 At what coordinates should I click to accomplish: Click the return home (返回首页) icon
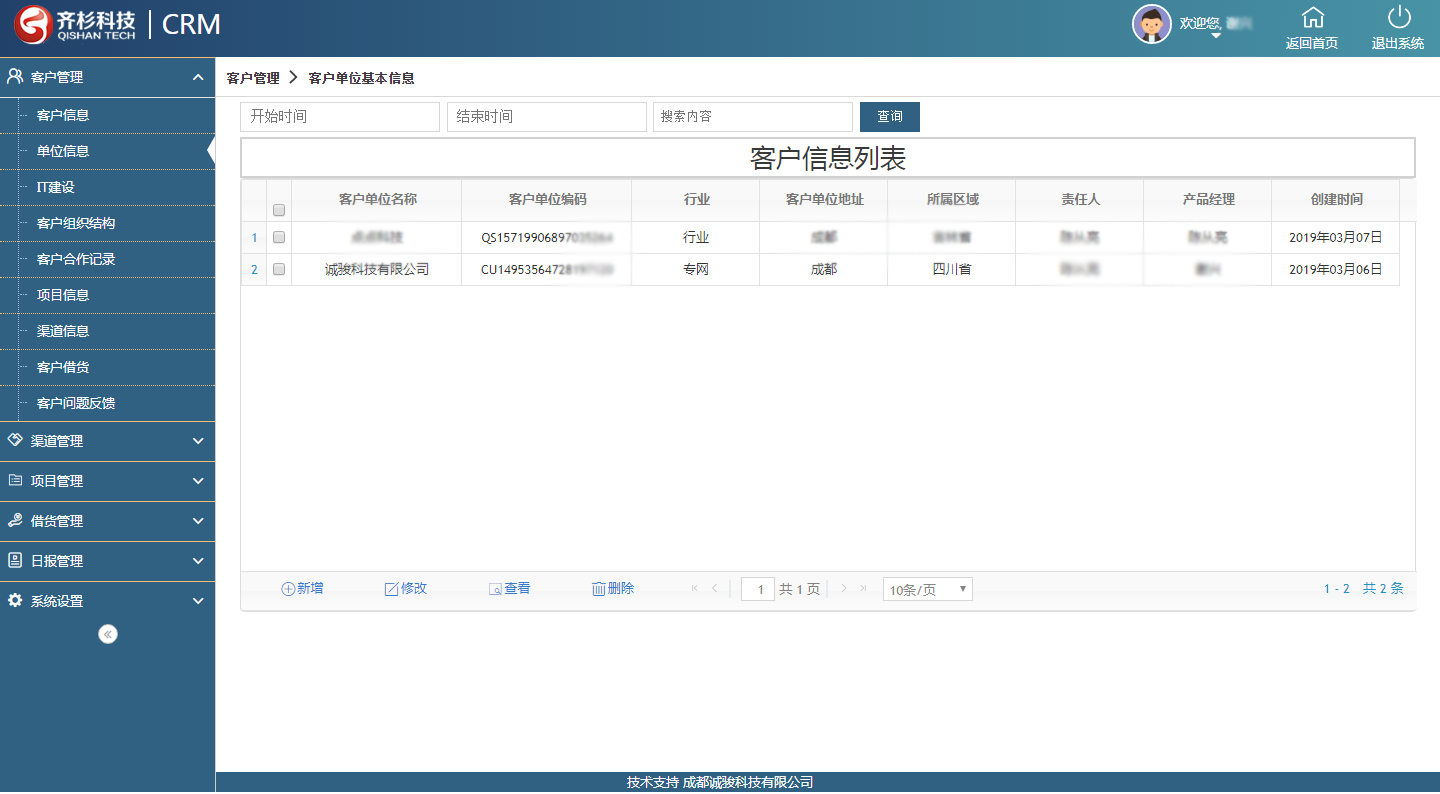(x=1312, y=18)
